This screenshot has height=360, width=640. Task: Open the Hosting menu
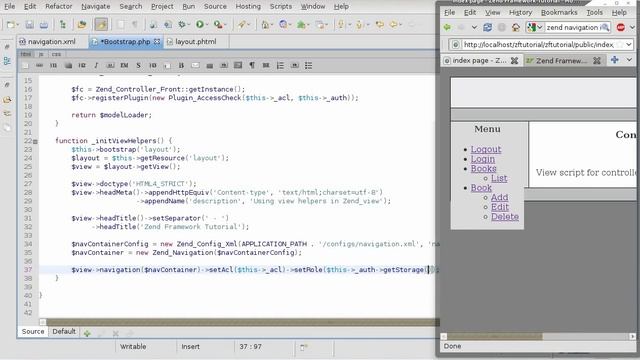[248, 6]
